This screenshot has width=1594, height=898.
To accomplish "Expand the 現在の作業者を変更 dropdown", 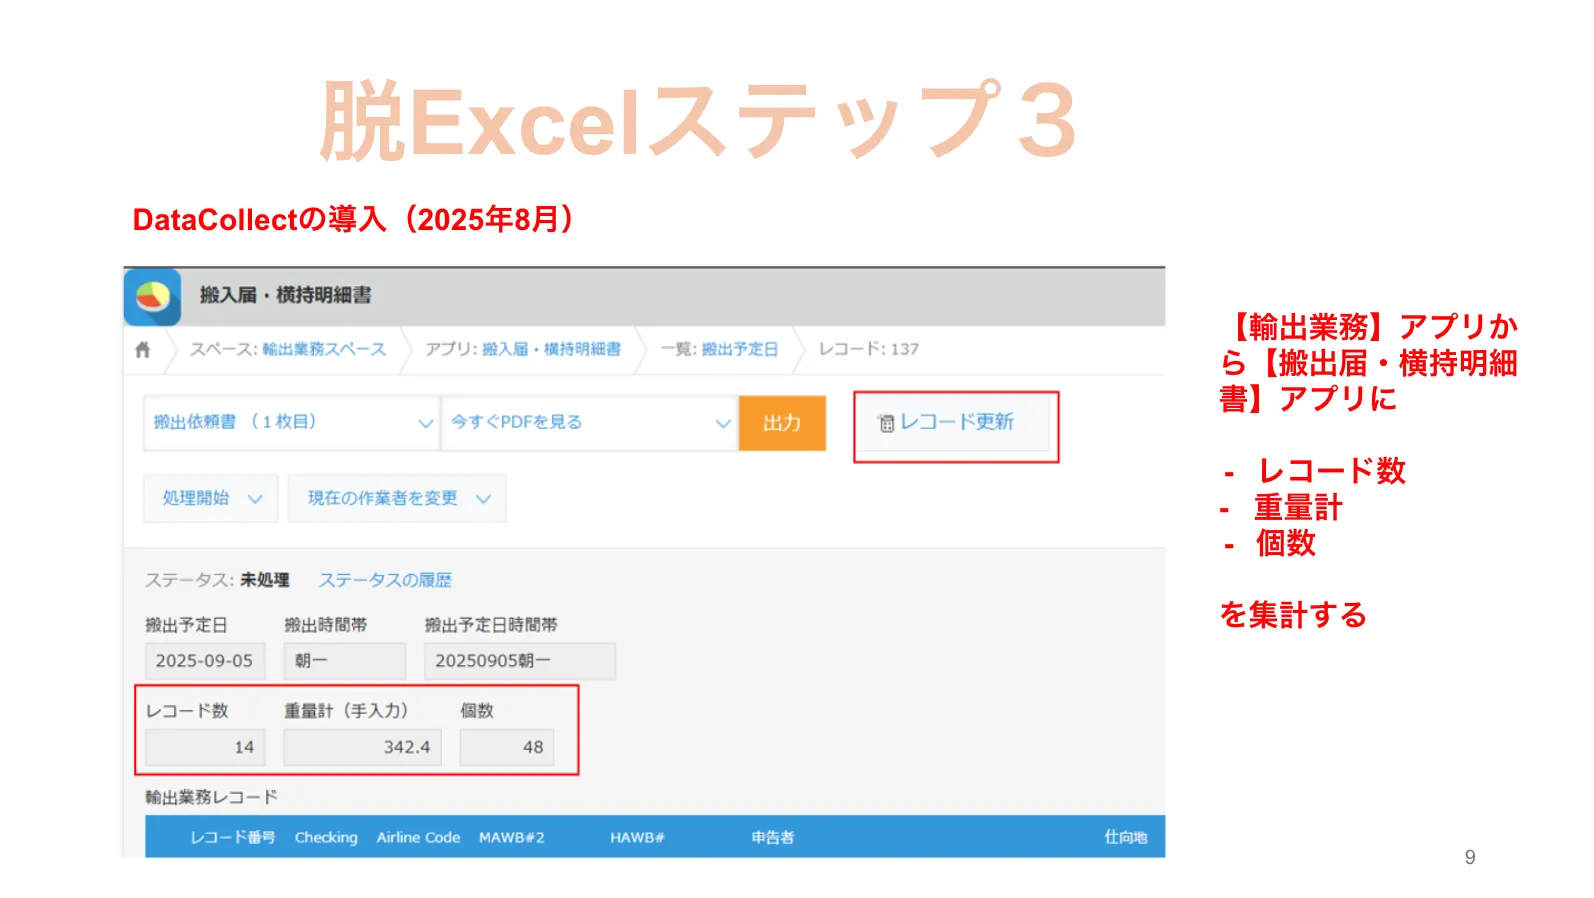I will coord(397,498).
